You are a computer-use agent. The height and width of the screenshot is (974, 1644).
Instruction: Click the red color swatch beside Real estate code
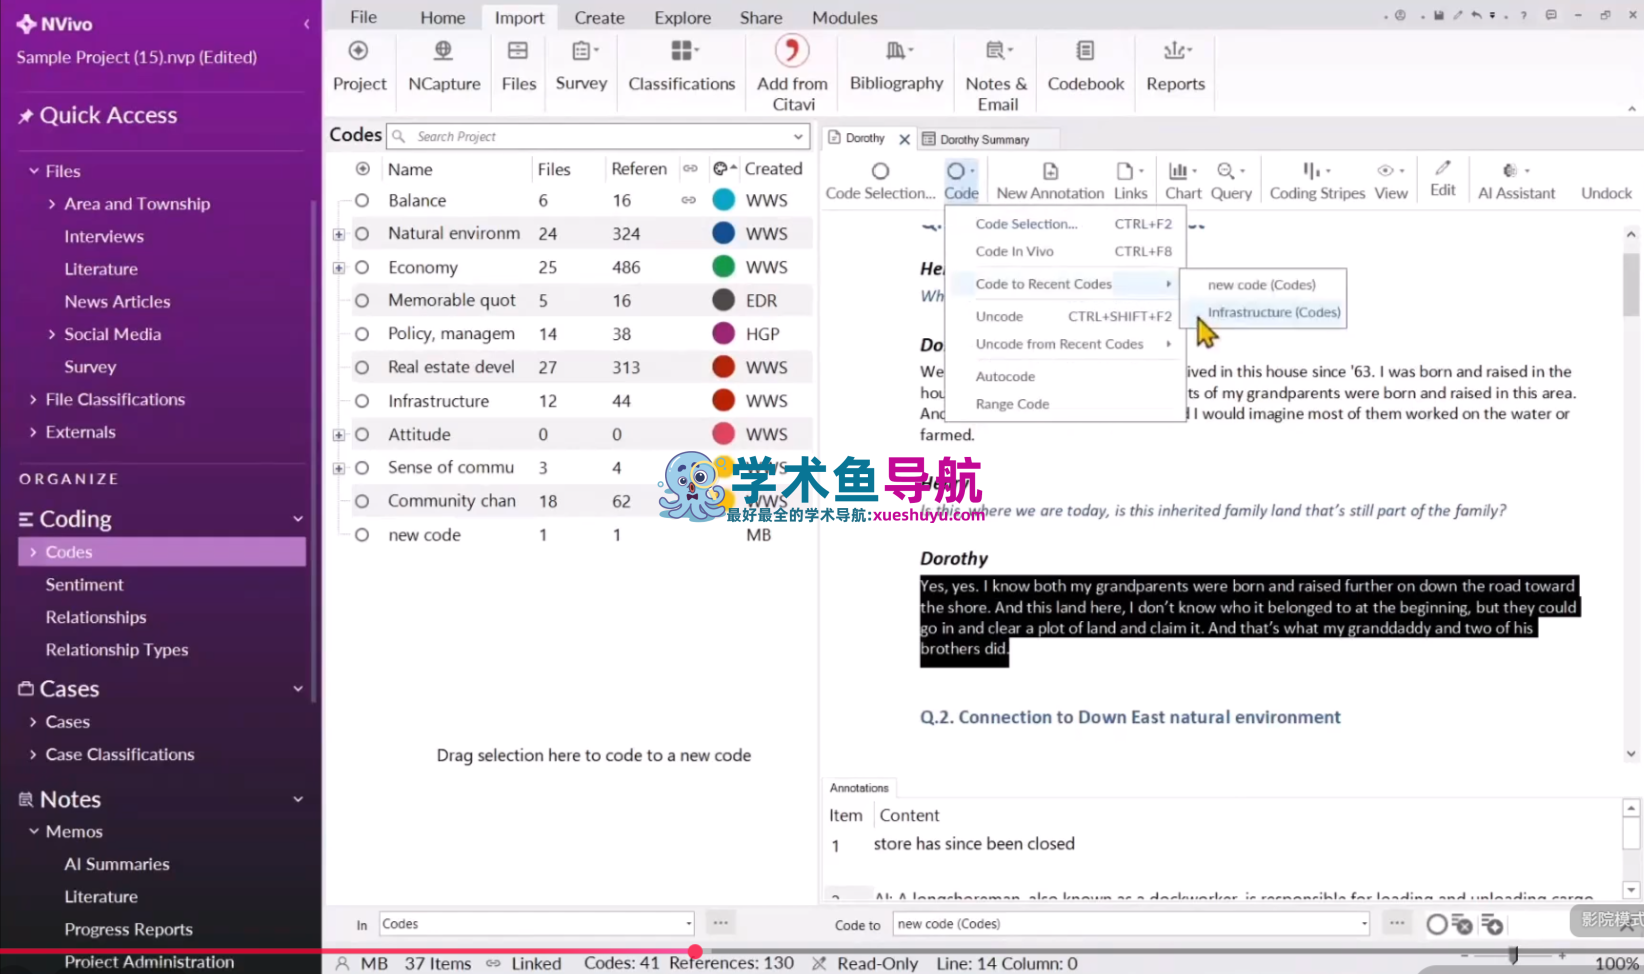click(723, 367)
